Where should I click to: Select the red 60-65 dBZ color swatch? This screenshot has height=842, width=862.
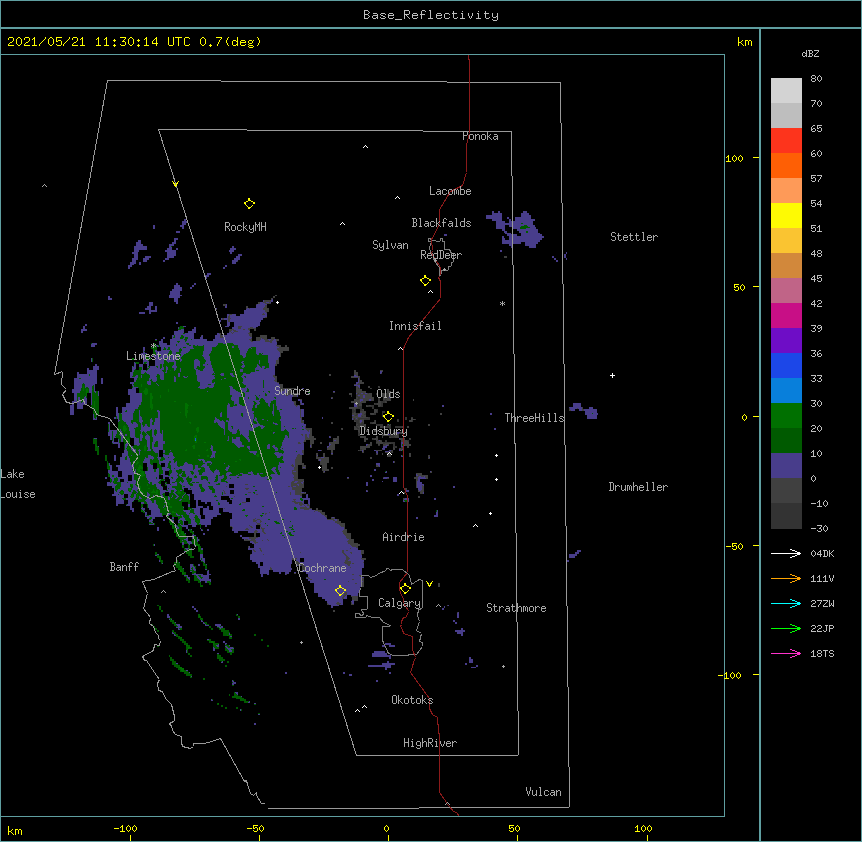point(786,141)
